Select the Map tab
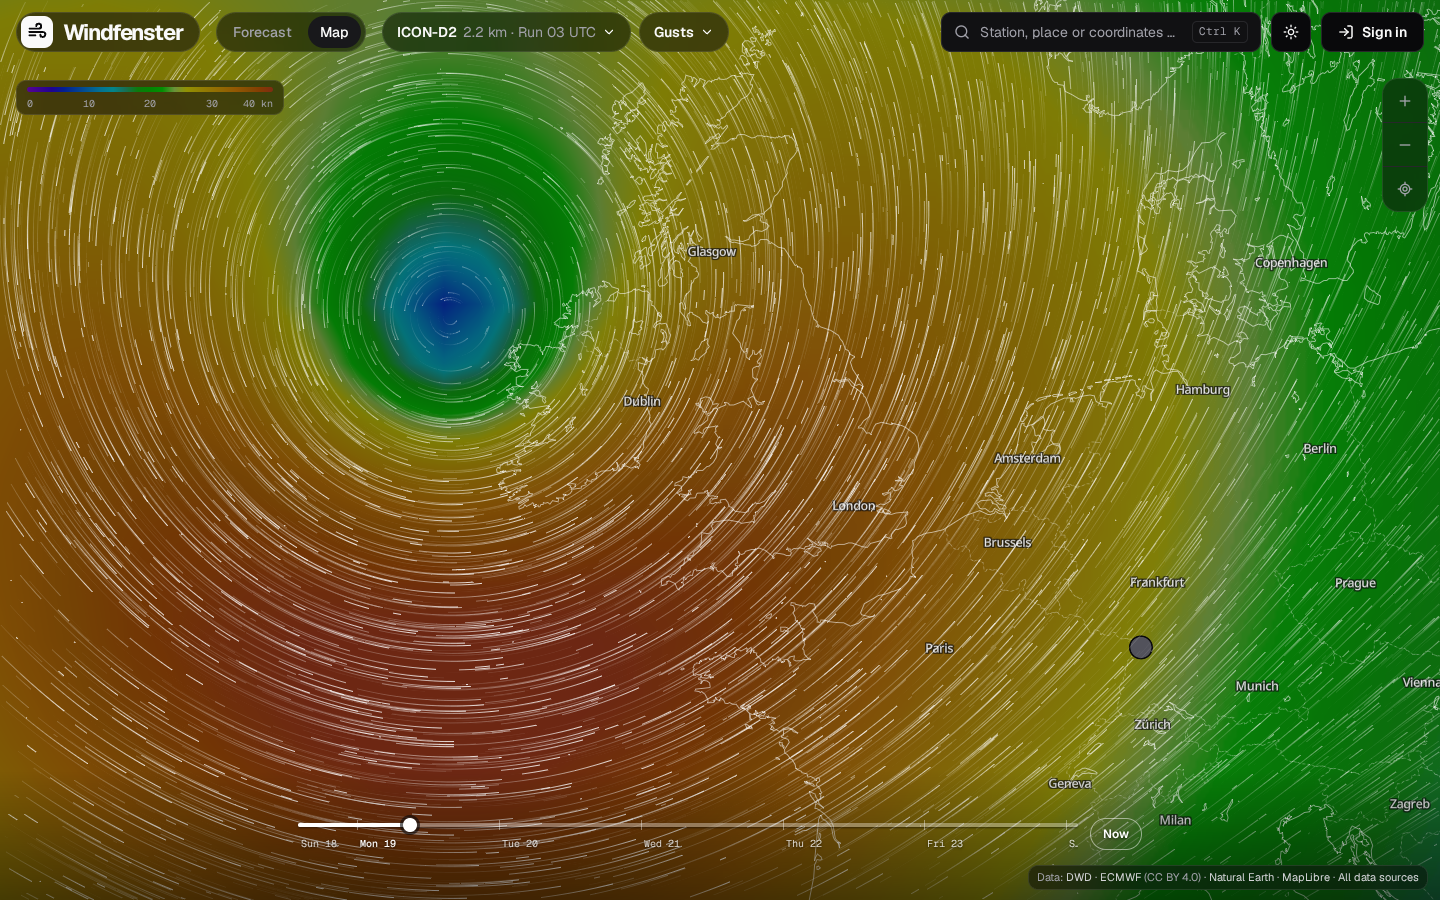1440x900 pixels. (334, 32)
